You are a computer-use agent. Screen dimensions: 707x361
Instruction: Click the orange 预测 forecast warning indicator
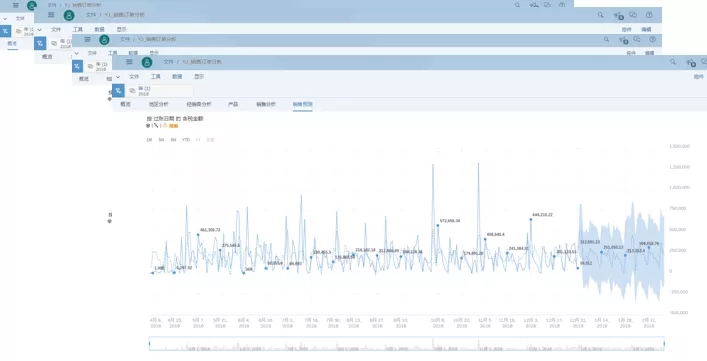[x=171, y=126]
